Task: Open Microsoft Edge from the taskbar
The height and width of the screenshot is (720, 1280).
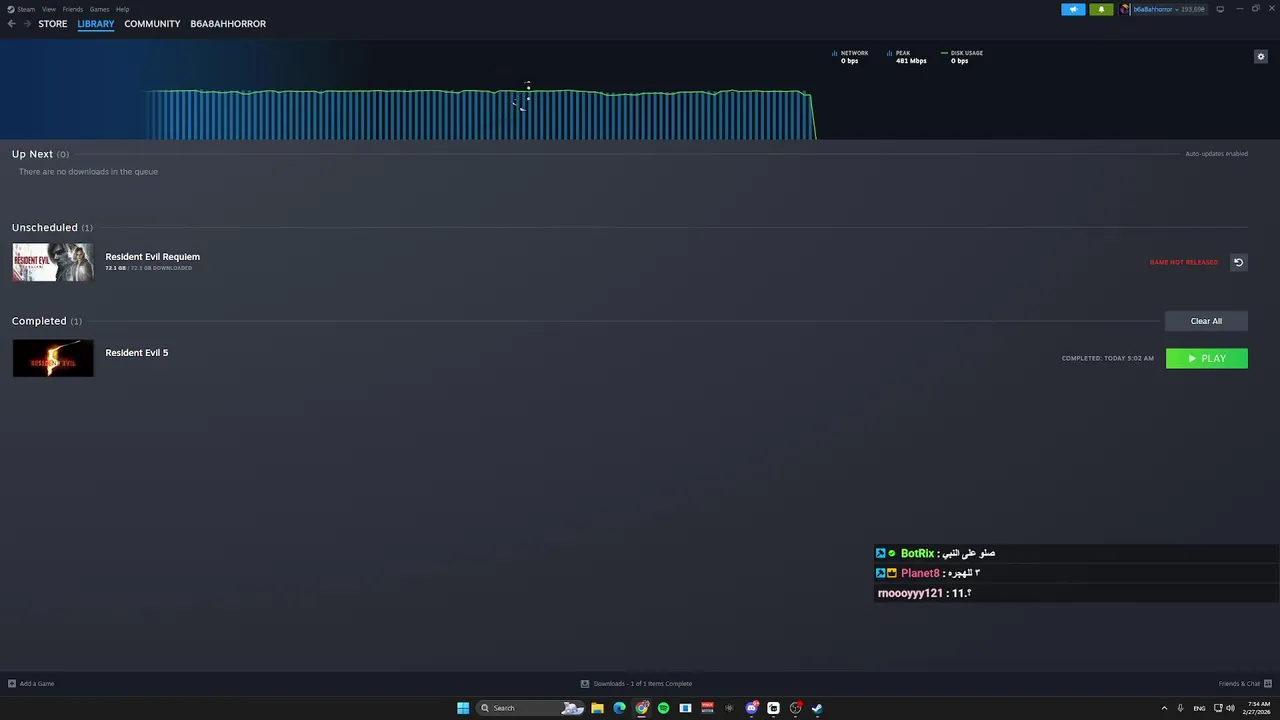Action: [619, 708]
